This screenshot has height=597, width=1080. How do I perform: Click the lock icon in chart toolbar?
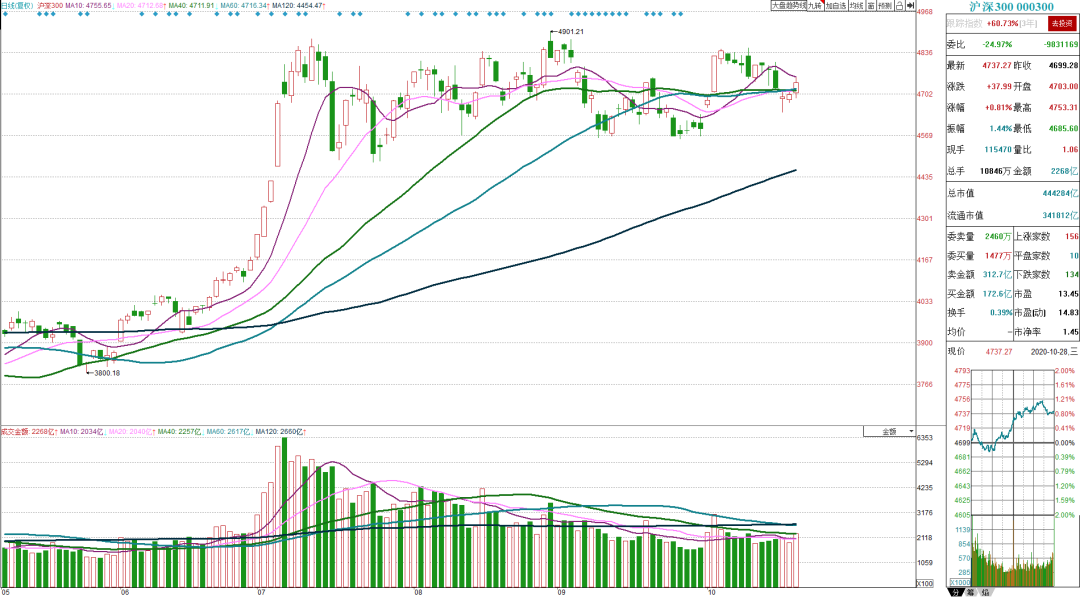(900, 6)
